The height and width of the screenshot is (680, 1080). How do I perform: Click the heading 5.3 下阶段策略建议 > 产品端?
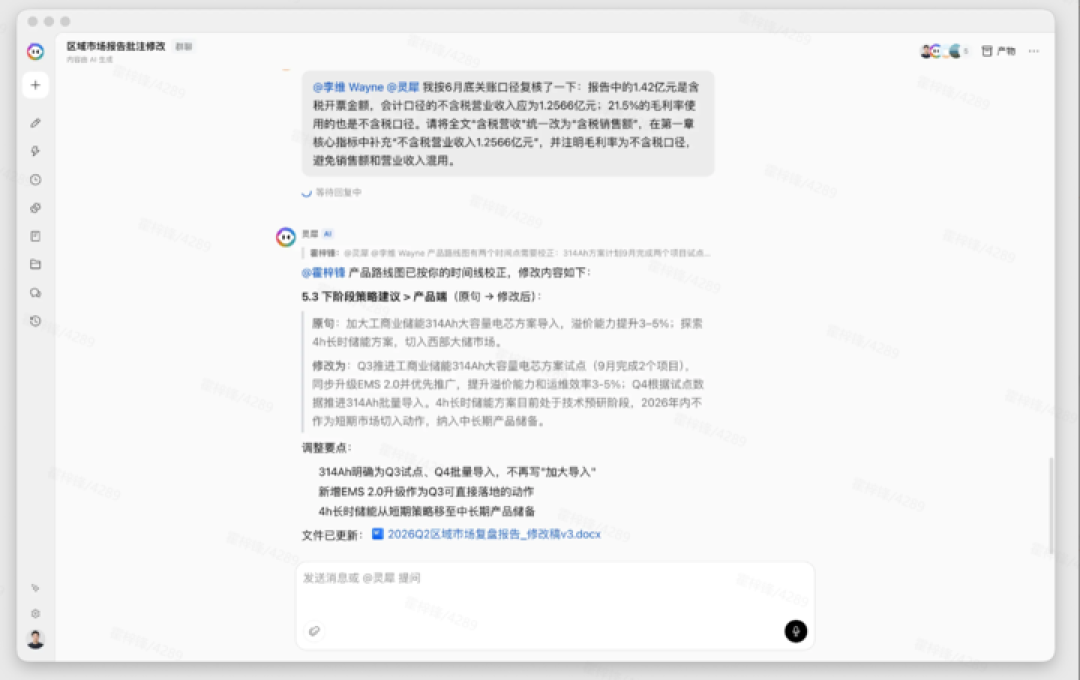tap(374, 297)
